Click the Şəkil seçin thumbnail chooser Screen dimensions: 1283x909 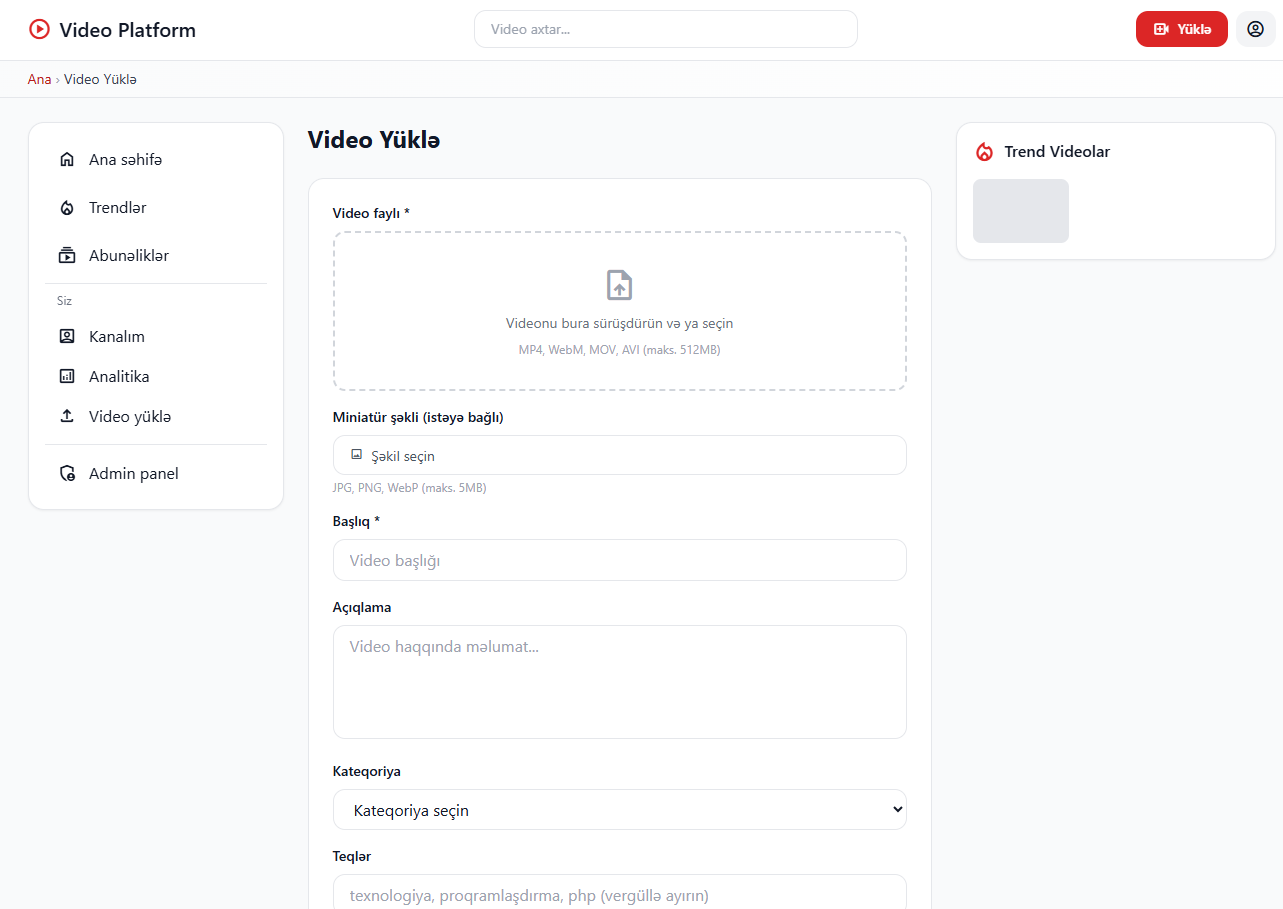(x=619, y=456)
